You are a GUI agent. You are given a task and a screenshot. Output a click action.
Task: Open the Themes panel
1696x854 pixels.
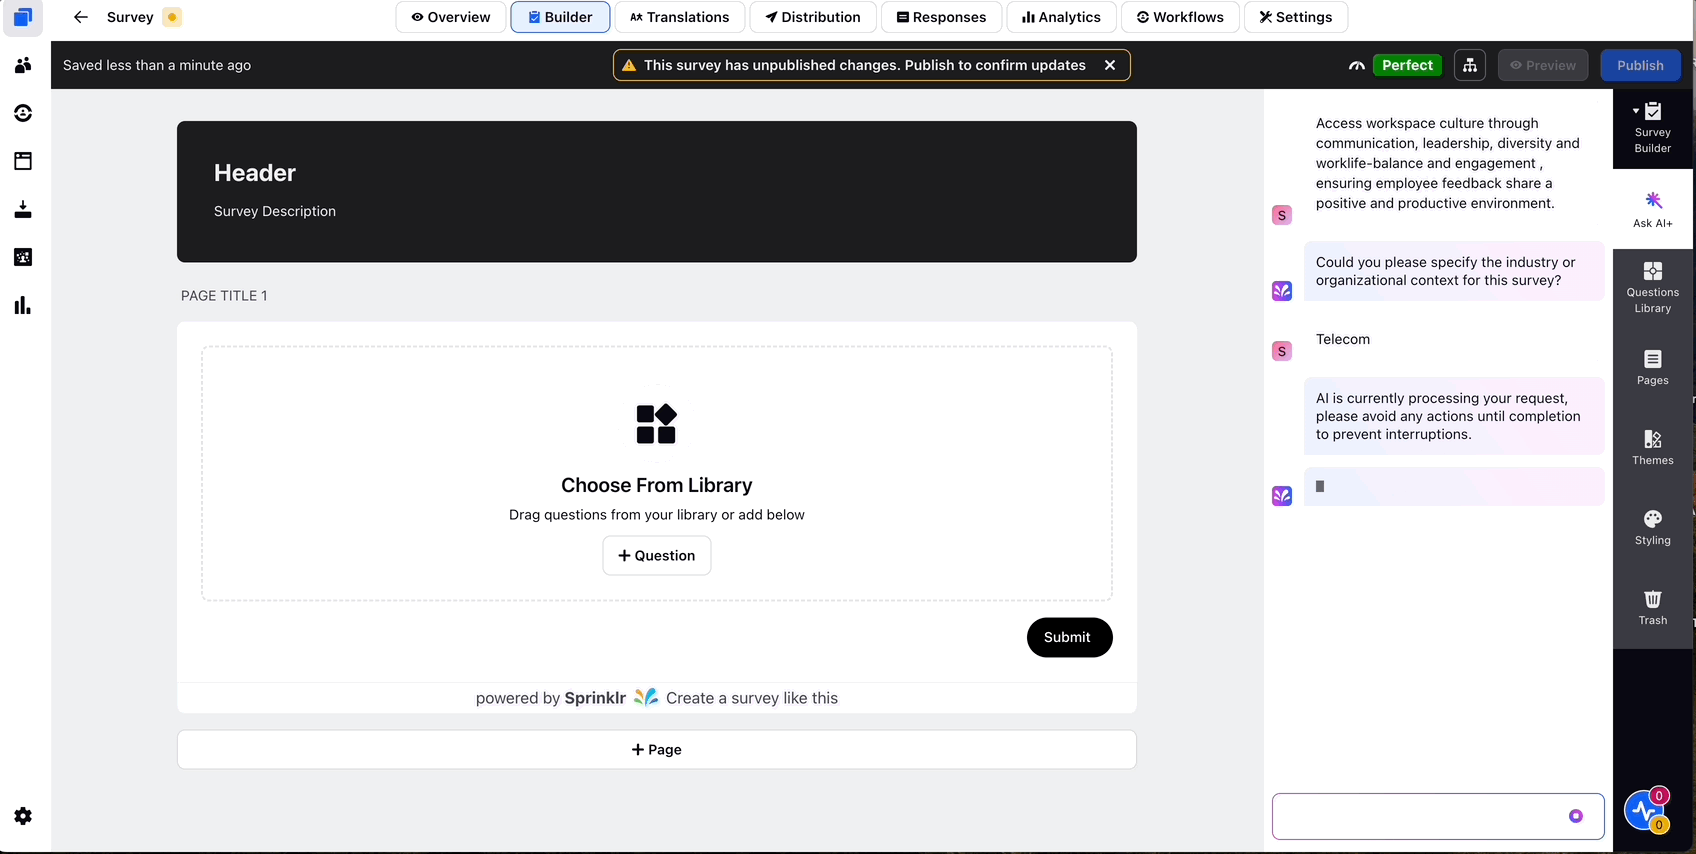[x=1652, y=447]
